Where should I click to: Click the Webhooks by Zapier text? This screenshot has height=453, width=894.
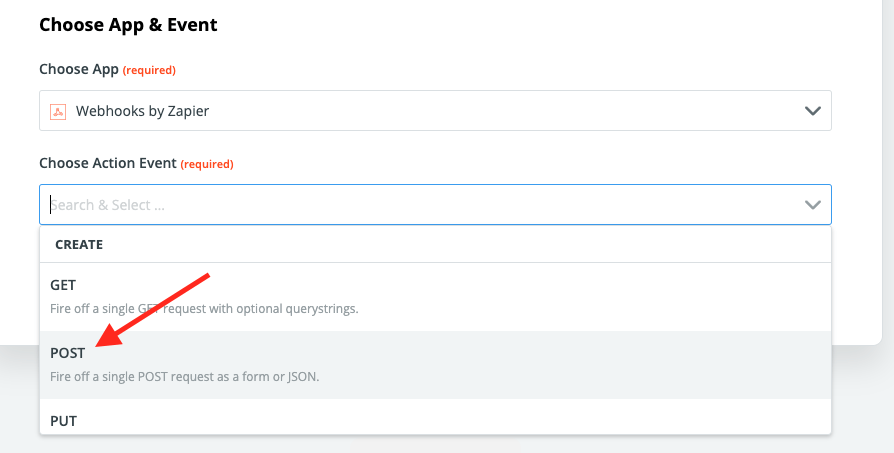(x=143, y=111)
